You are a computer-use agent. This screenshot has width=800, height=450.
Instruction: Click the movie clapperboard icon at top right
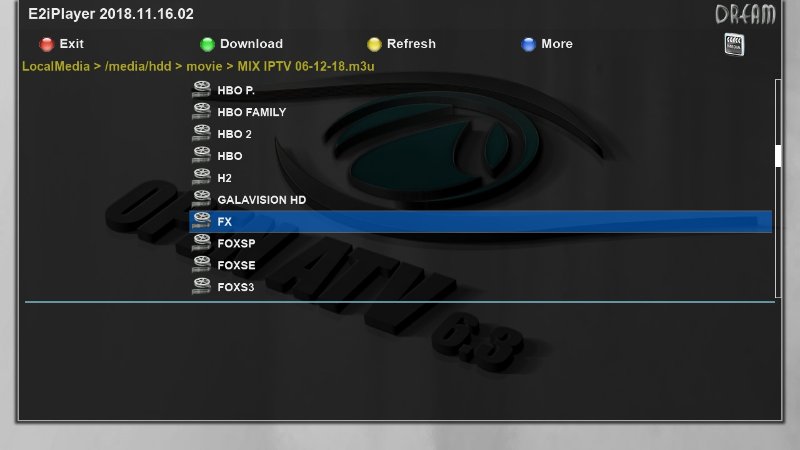tap(735, 44)
